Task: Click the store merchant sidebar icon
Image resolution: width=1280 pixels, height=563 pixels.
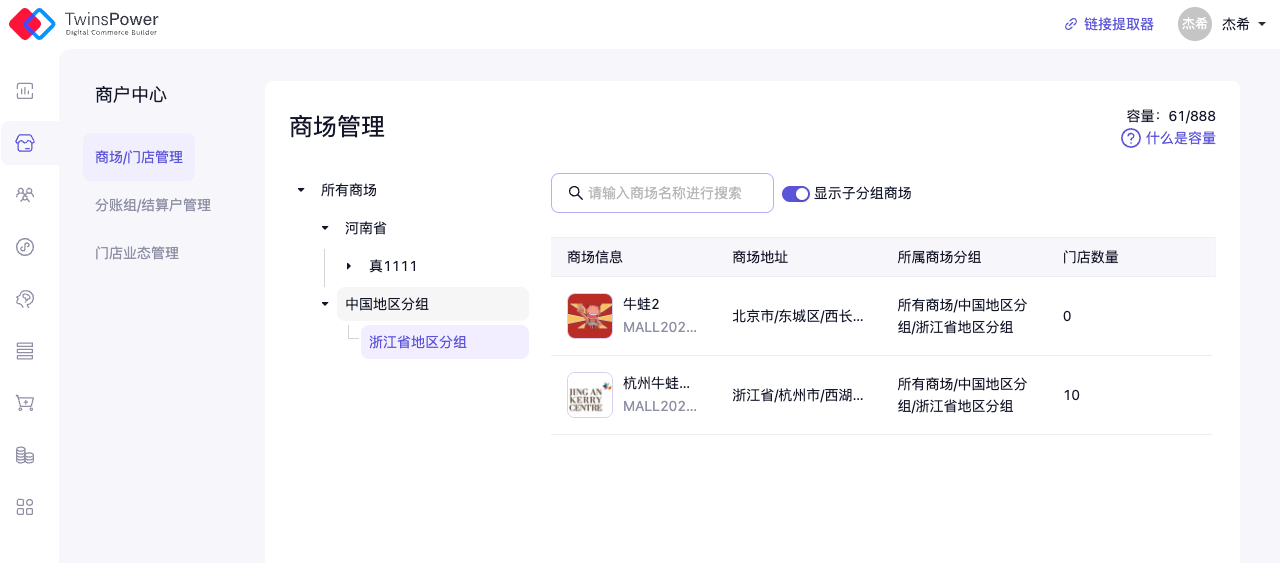Action: click(25, 144)
